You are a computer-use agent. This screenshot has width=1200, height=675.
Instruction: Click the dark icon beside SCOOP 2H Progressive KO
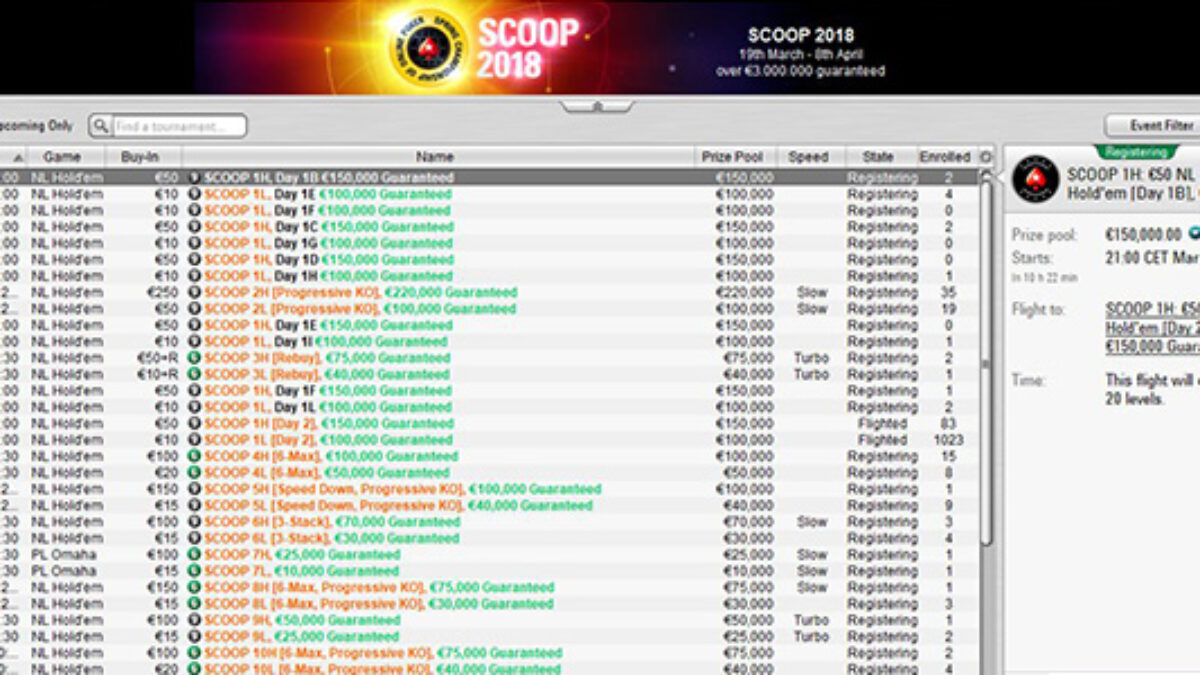pyautogui.click(x=194, y=293)
